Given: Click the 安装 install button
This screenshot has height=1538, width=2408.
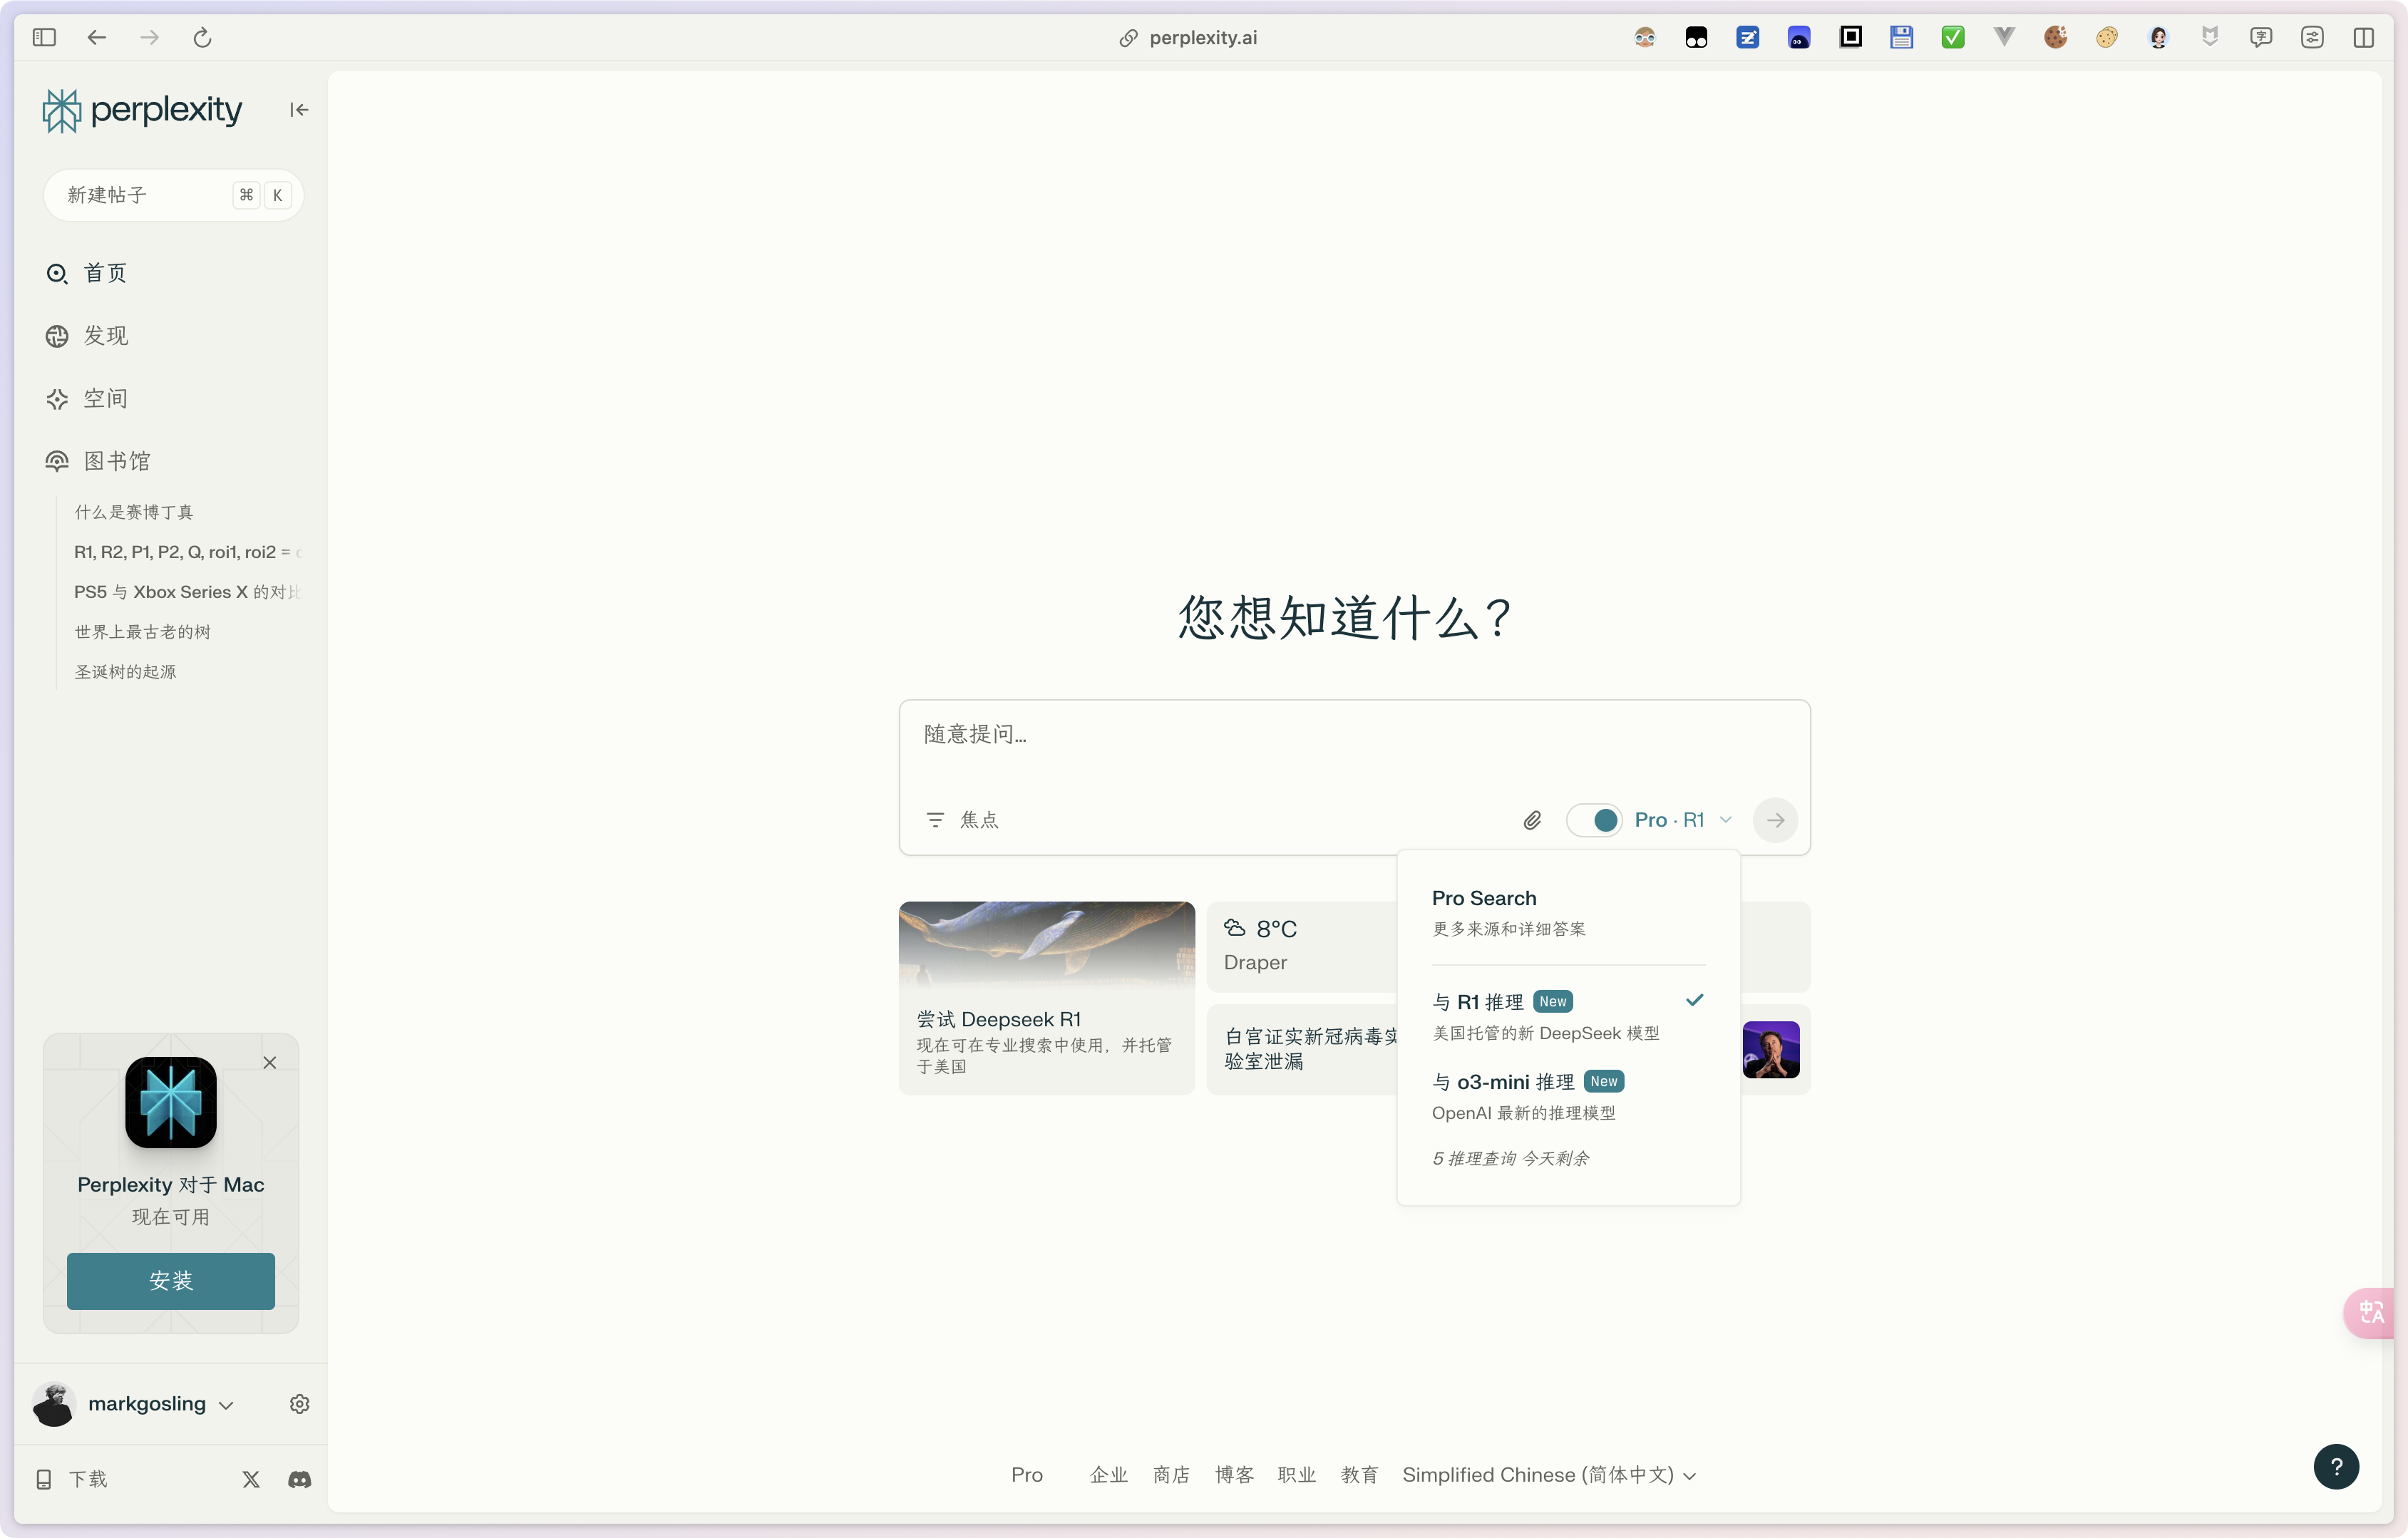Looking at the screenshot, I should pyautogui.click(x=171, y=1280).
